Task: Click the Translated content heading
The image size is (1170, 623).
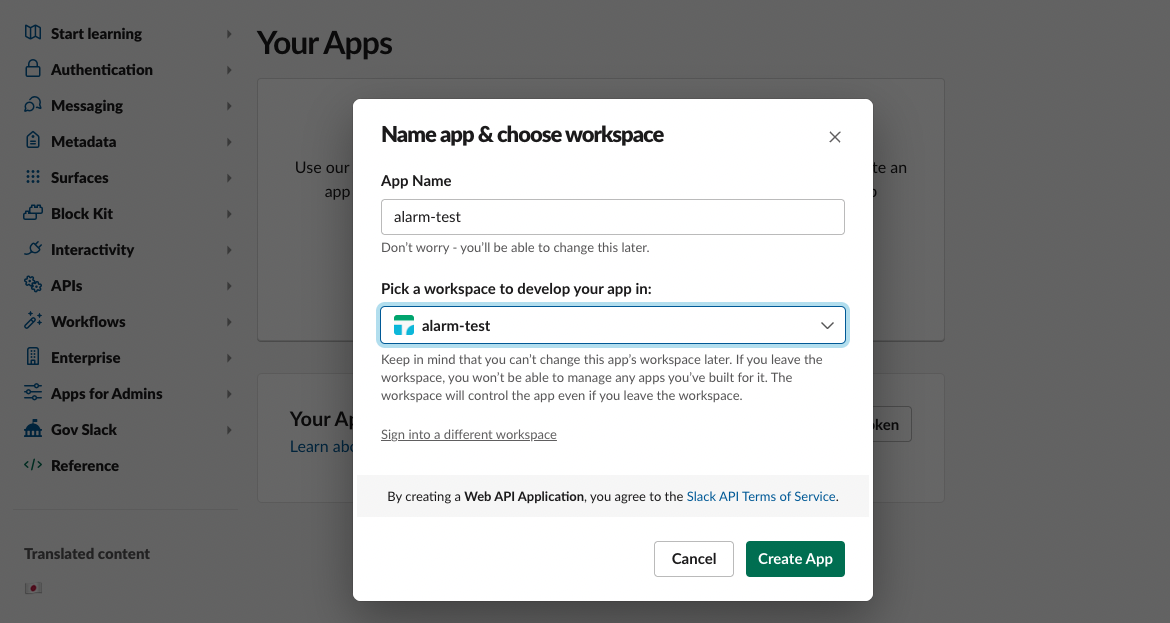Action: (x=87, y=554)
